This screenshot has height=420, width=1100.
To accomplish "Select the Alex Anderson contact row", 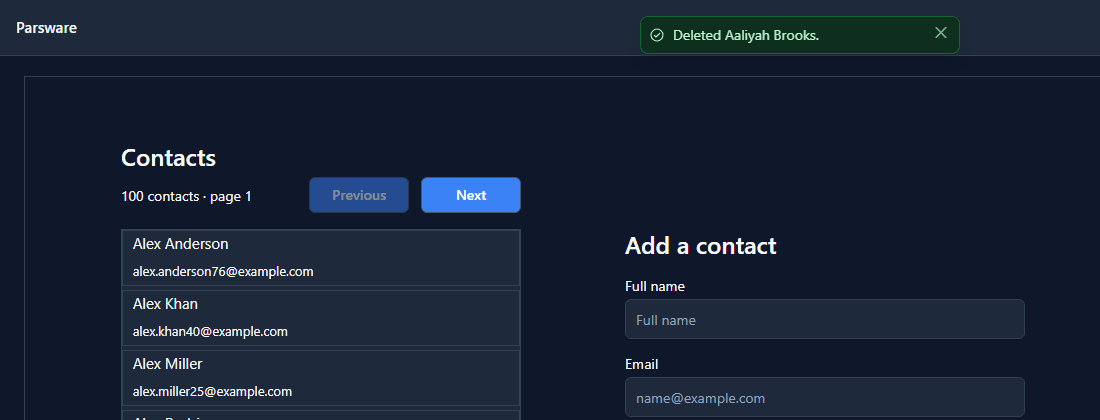I will (321, 257).
